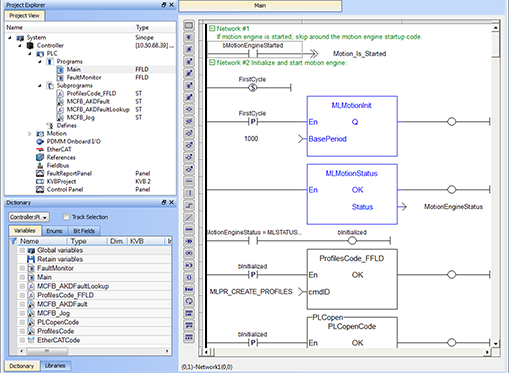Expand the Motion tree node
Screen dimensions: 509x373
click(x=30, y=134)
